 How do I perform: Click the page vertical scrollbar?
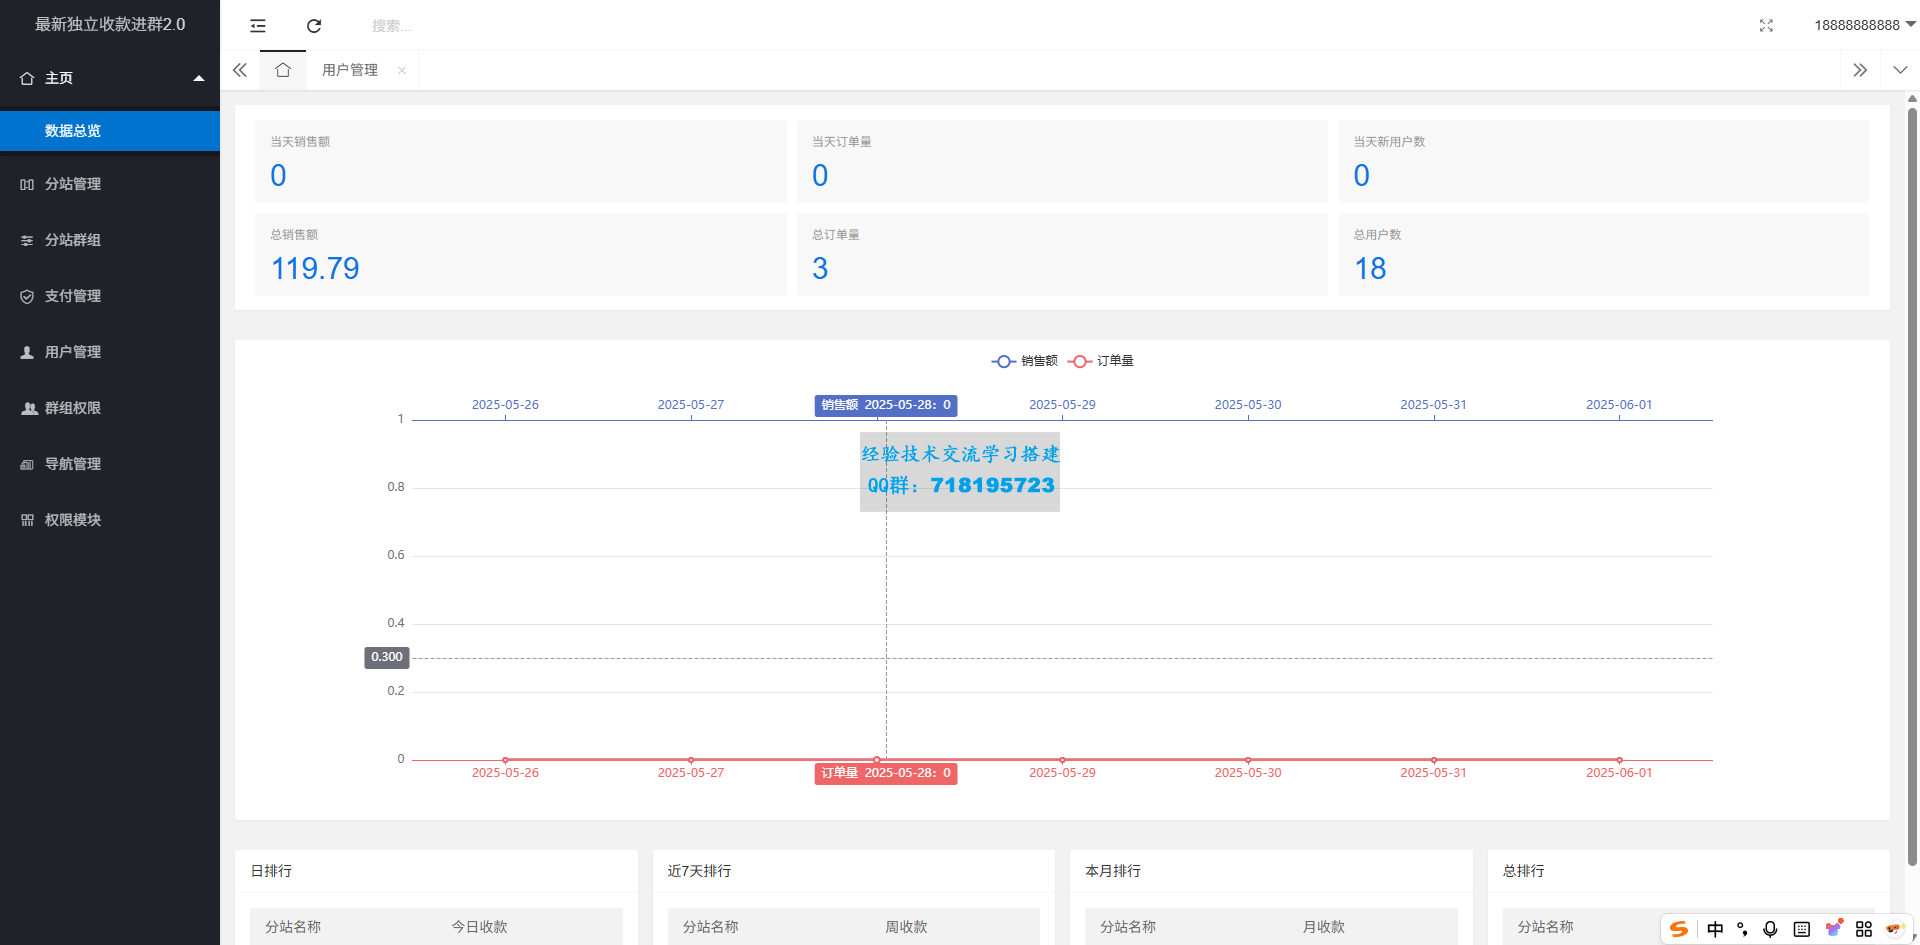point(1912,485)
